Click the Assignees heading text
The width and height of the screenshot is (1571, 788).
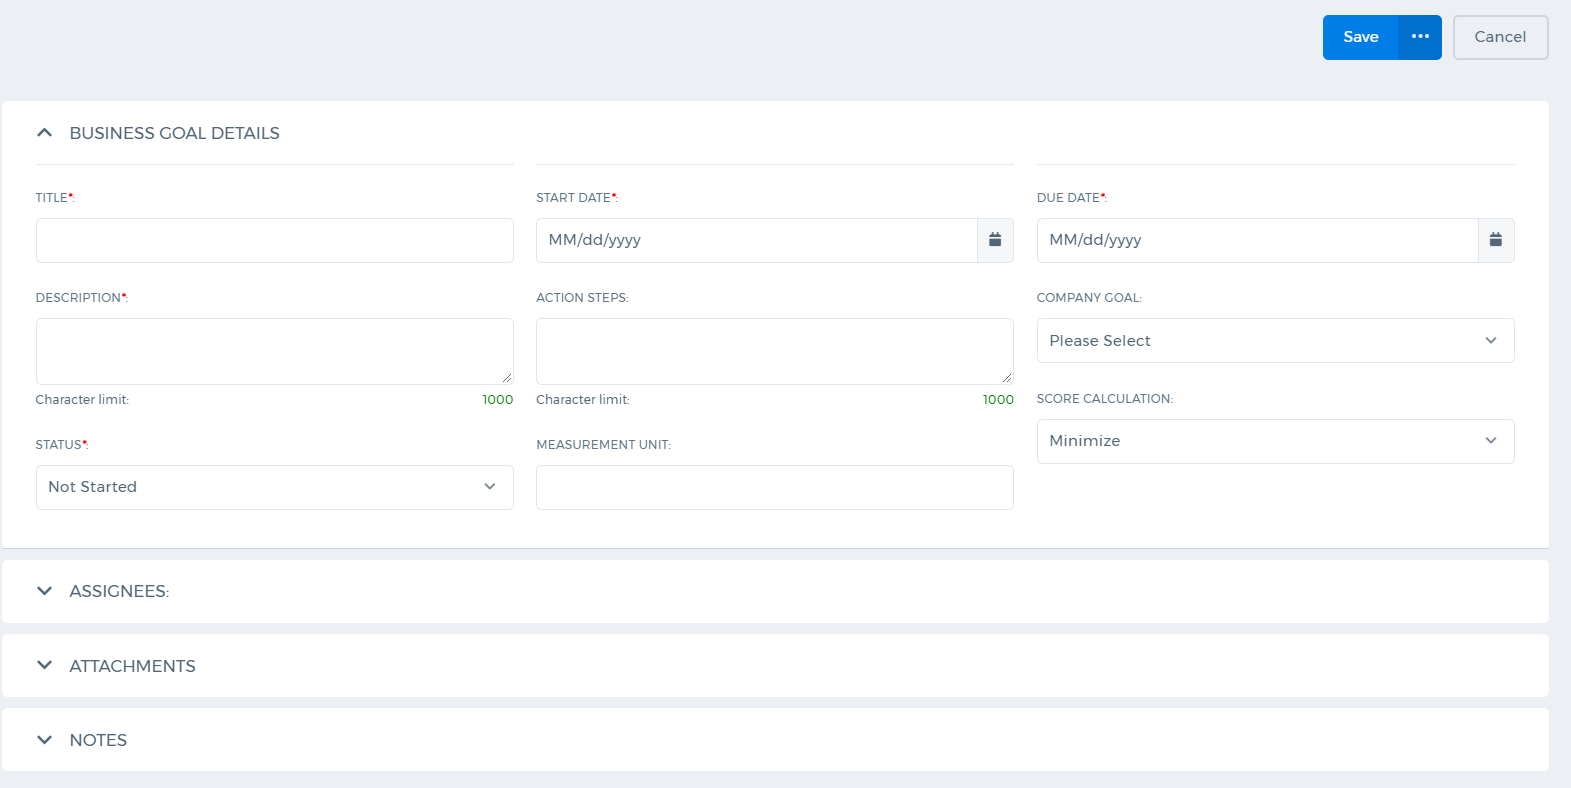119,591
